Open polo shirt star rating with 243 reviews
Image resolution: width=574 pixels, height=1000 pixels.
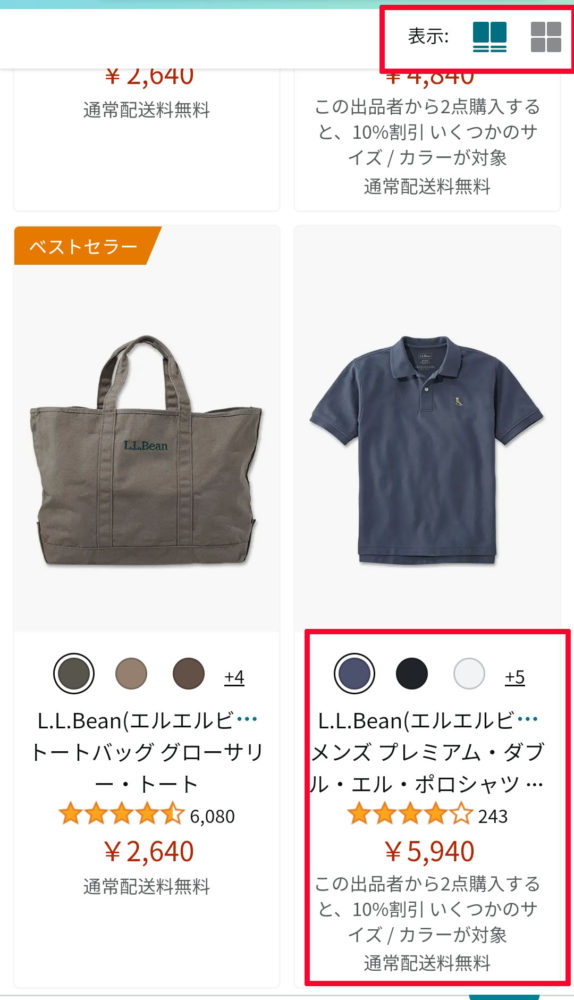[x=427, y=816]
